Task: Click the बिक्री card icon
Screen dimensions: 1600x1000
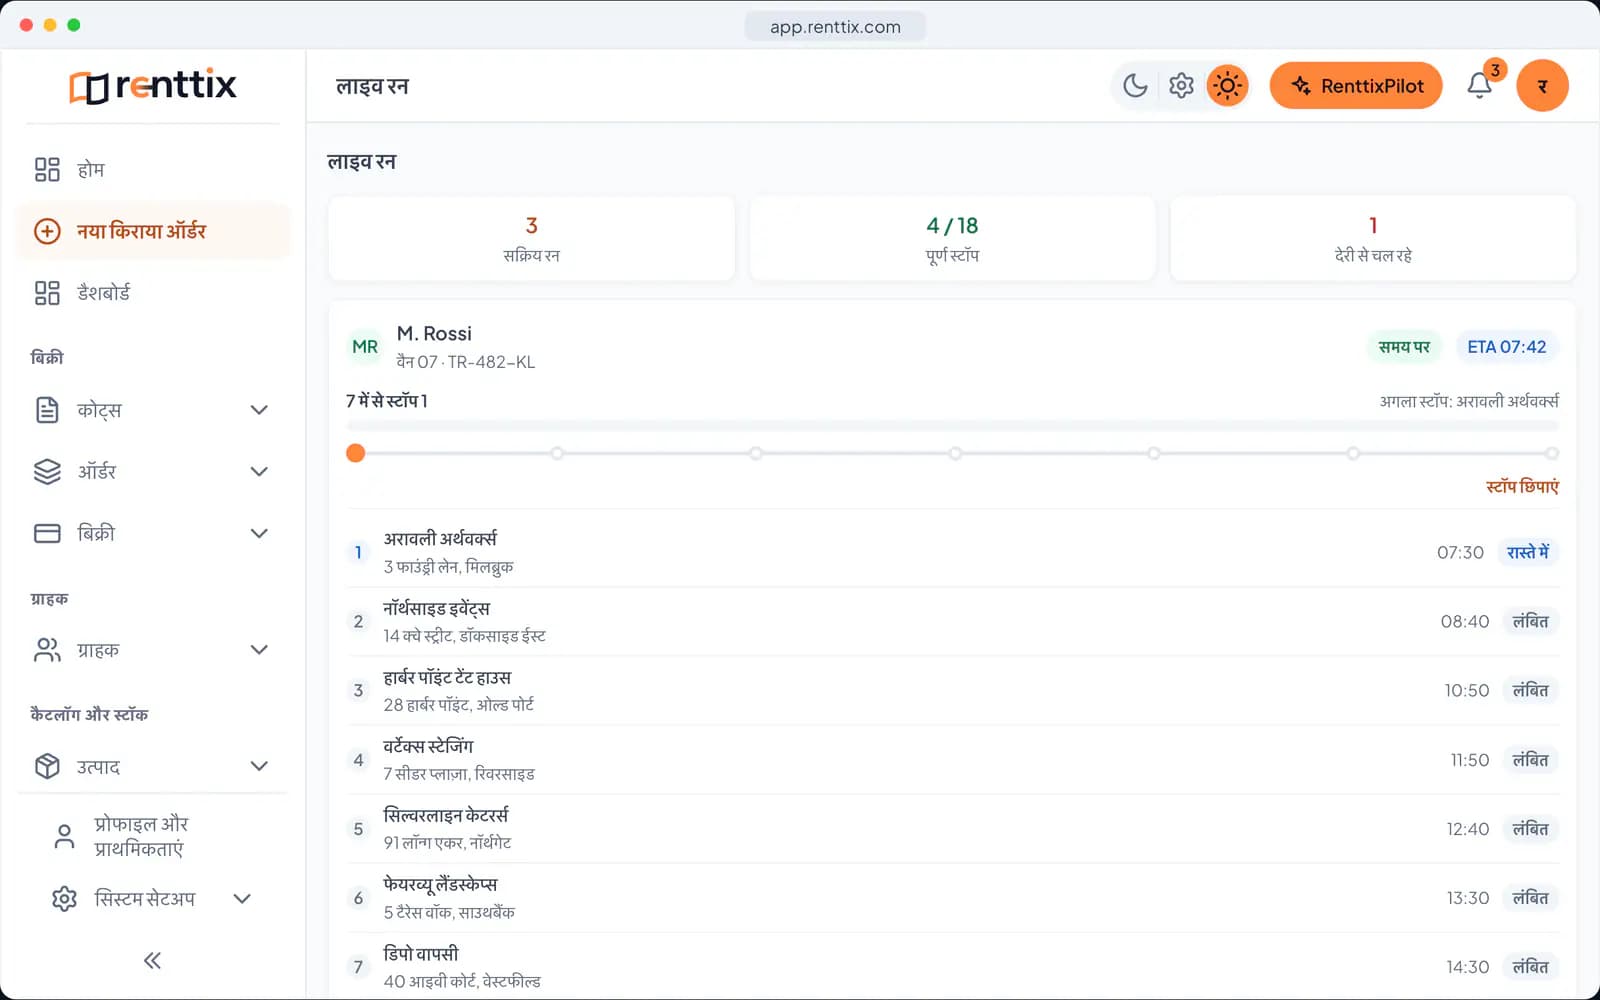Action: pos(47,533)
